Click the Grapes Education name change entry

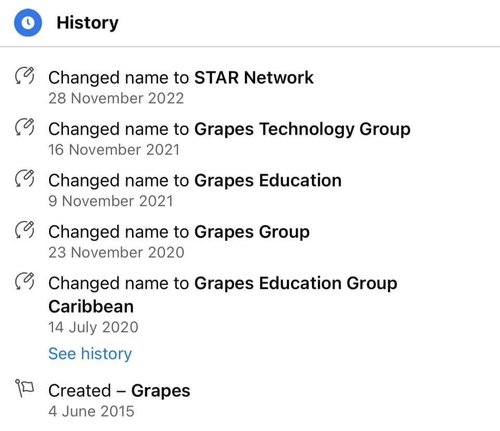click(195, 181)
